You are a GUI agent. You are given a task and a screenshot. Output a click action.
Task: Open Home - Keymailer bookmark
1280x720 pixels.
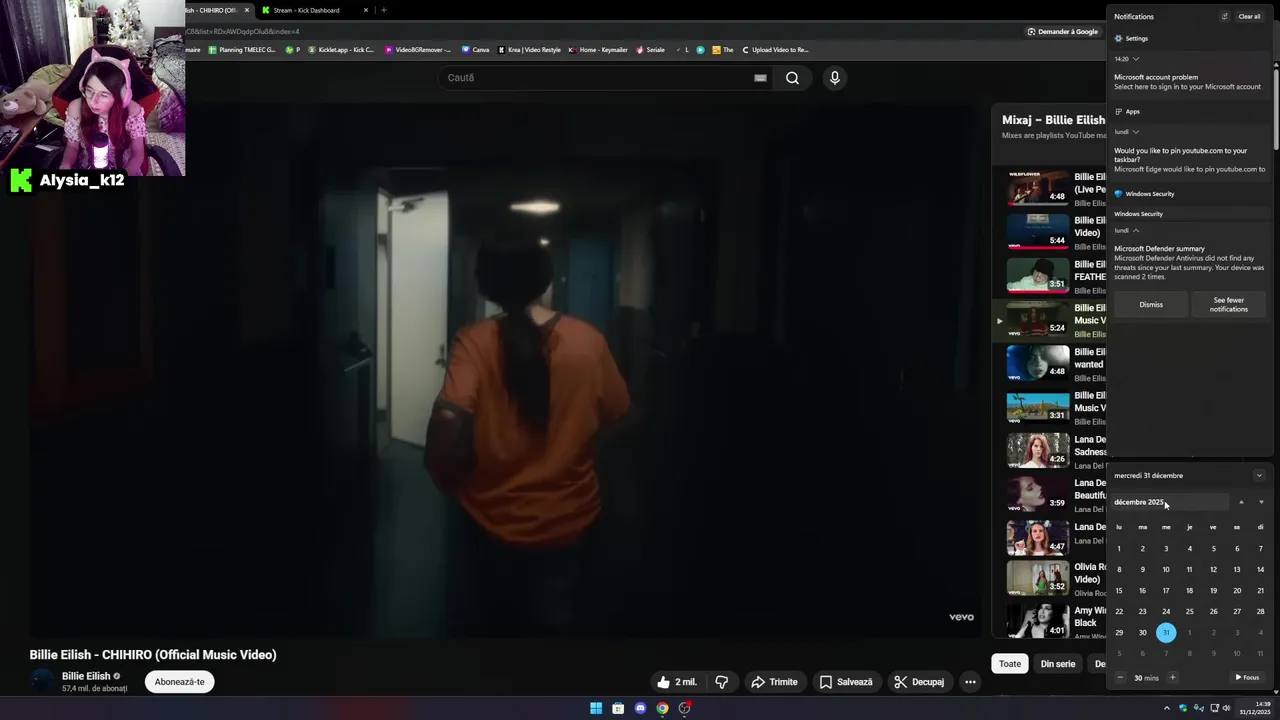click(598, 50)
